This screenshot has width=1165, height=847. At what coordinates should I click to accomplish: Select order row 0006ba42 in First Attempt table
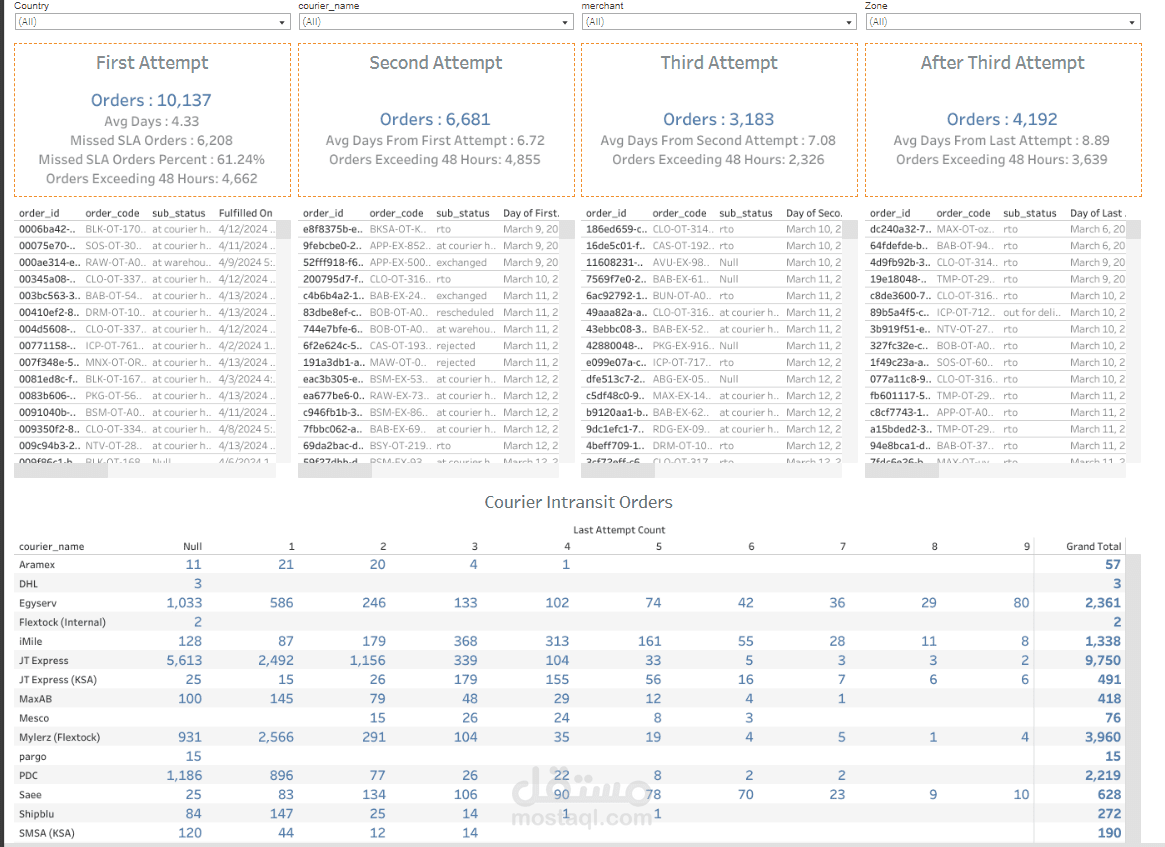[146, 230]
